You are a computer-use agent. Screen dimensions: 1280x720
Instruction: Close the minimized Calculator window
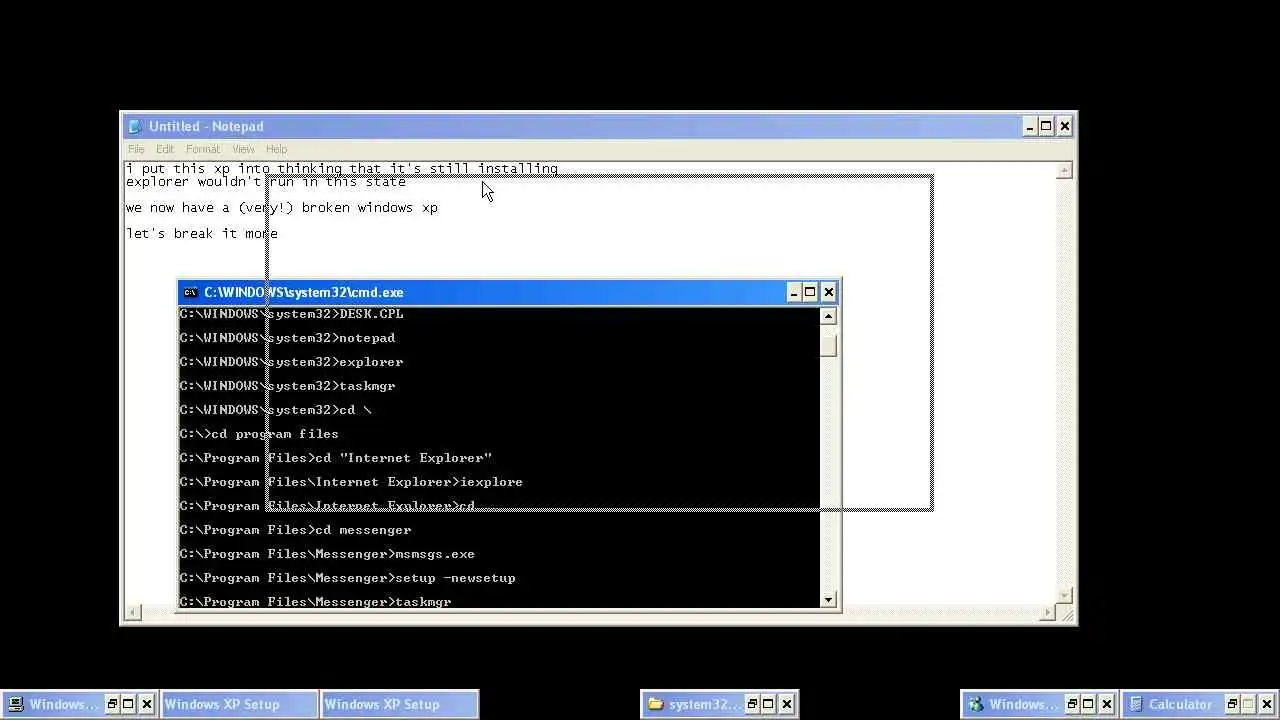(1267, 704)
